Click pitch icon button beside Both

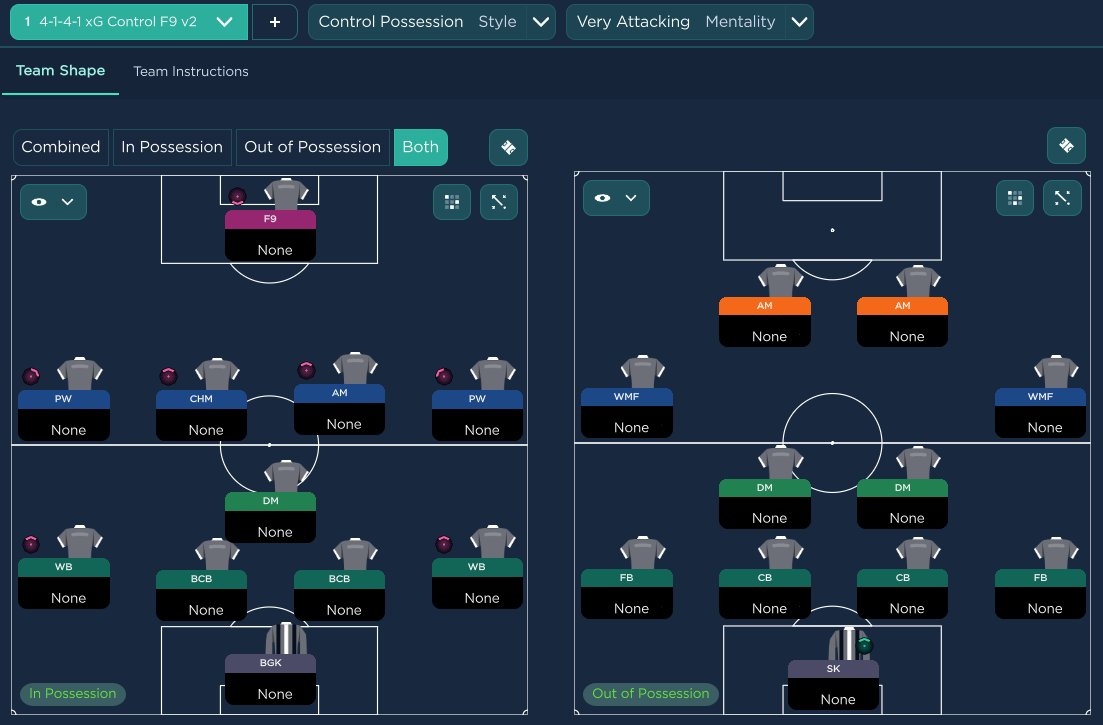(508, 147)
